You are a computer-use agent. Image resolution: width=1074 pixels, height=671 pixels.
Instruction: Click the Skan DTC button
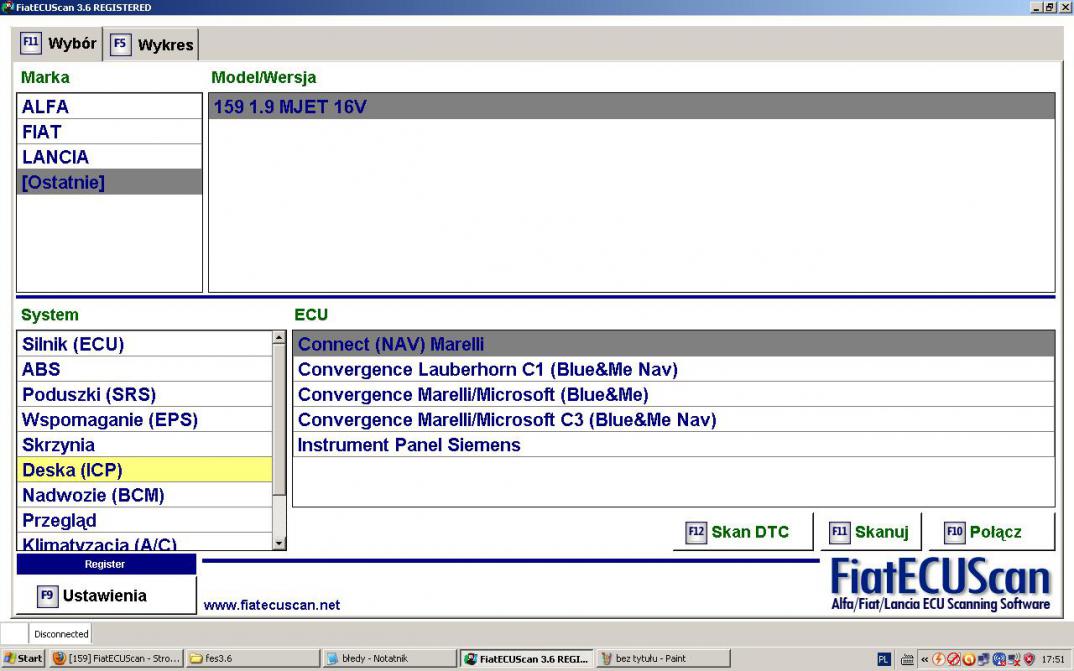[x=742, y=532]
